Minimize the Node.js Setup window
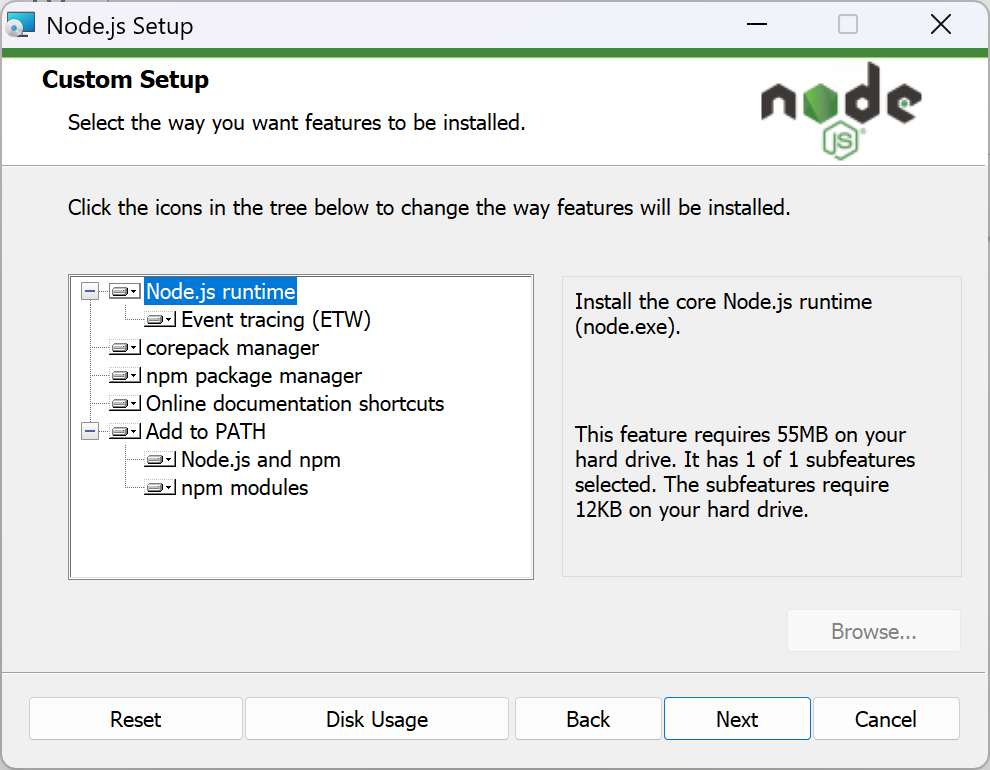 [x=756, y=25]
